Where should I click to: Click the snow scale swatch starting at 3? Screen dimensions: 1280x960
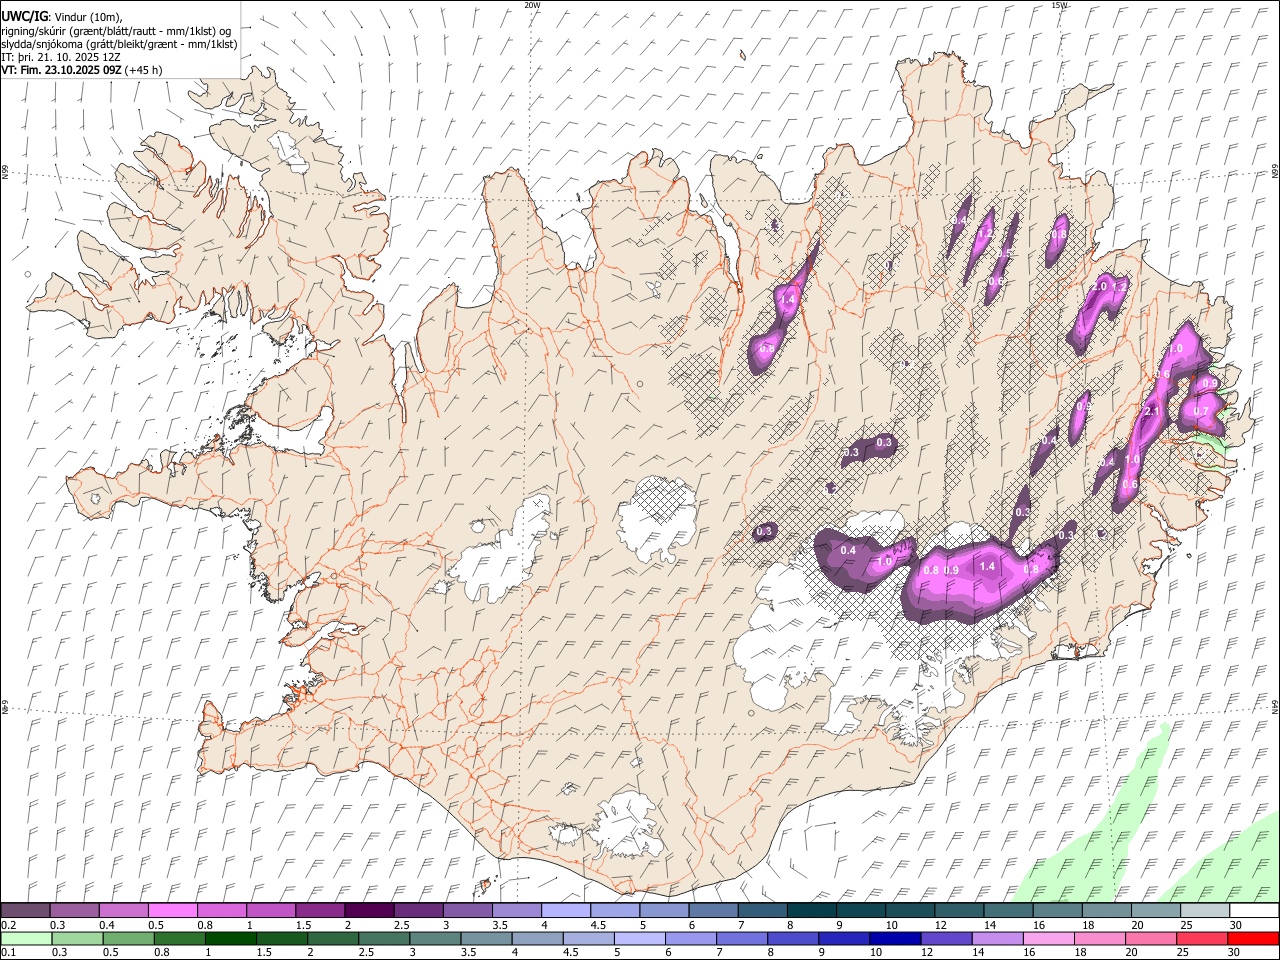coord(468,911)
